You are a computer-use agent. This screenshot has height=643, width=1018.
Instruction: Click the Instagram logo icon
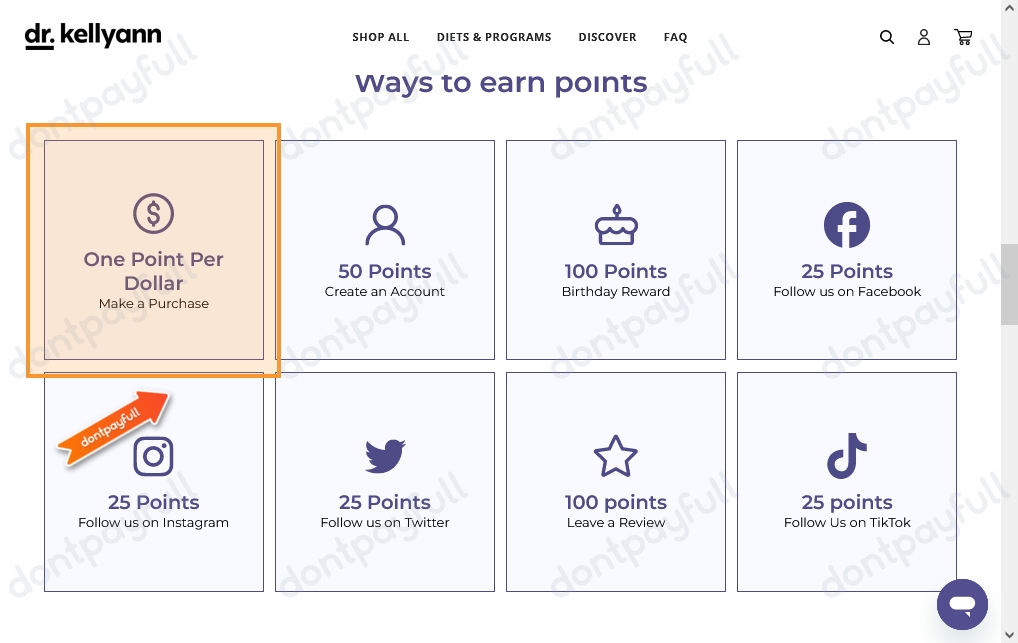[153, 457]
